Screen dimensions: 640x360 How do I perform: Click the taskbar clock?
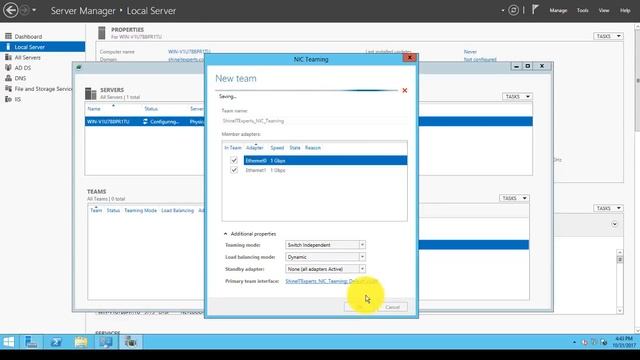point(624,342)
